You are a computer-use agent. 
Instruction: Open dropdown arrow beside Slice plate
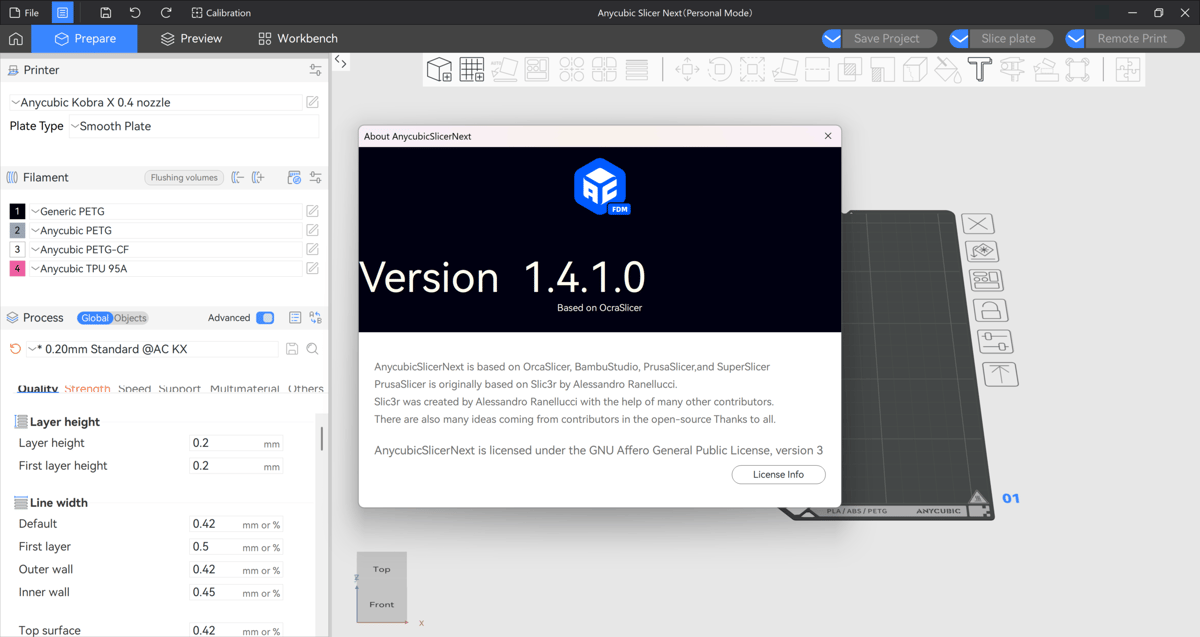(959, 39)
